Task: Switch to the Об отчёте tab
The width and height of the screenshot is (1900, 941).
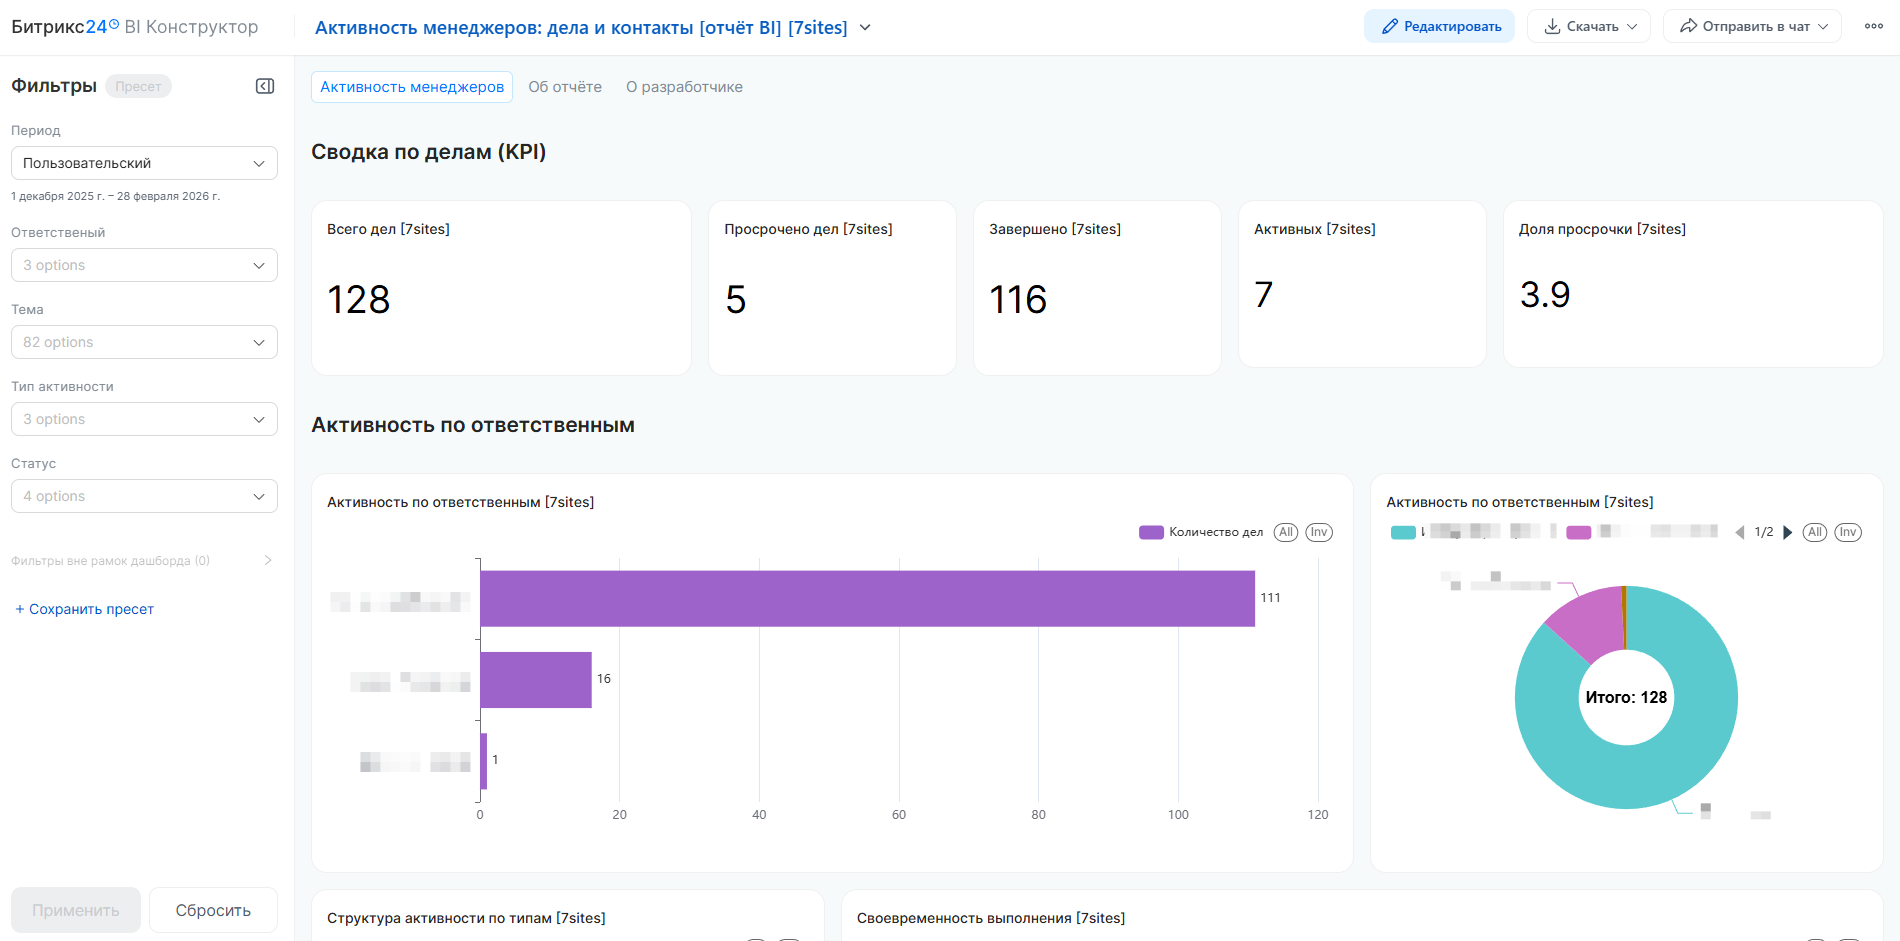Action: pos(565,87)
